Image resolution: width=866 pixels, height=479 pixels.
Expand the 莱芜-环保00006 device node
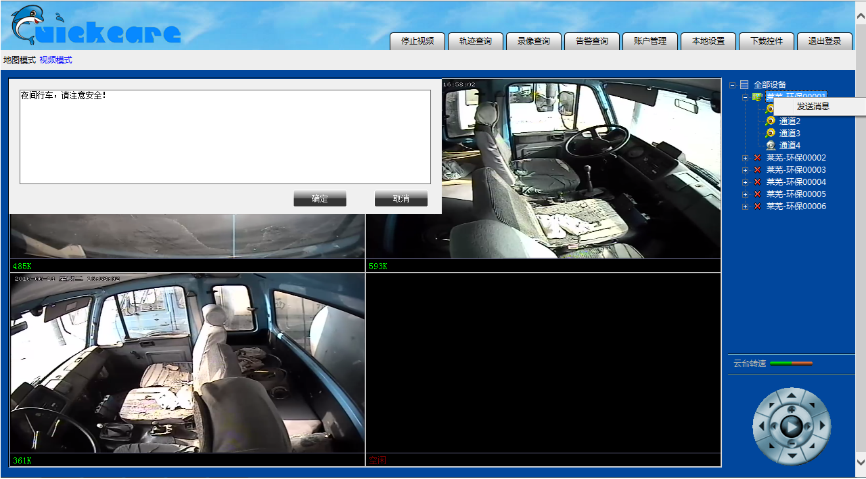click(744, 206)
